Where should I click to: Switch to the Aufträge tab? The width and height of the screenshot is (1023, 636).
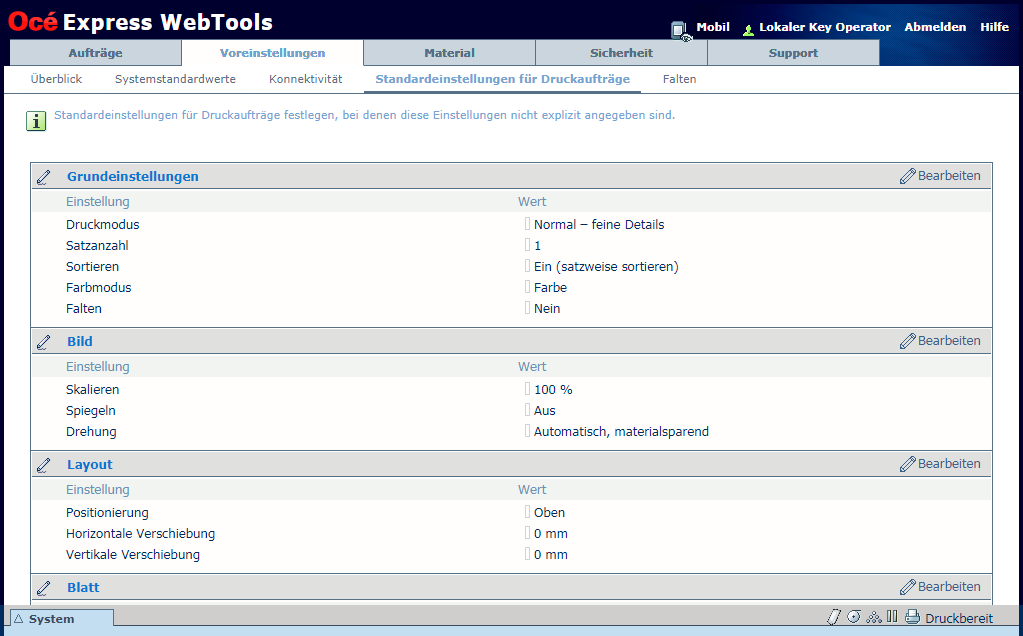(x=96, y=53)
